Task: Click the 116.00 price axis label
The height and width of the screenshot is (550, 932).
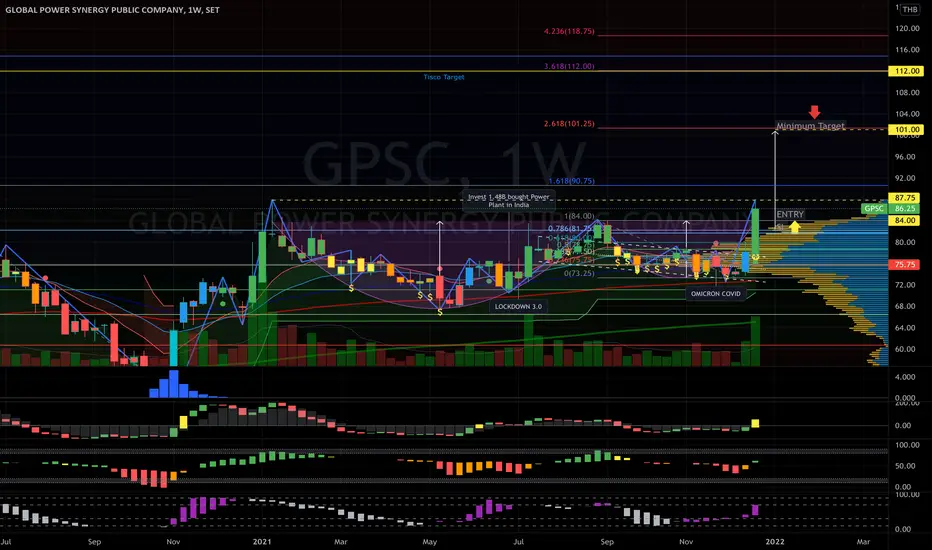Action: [x=908, y=50]
